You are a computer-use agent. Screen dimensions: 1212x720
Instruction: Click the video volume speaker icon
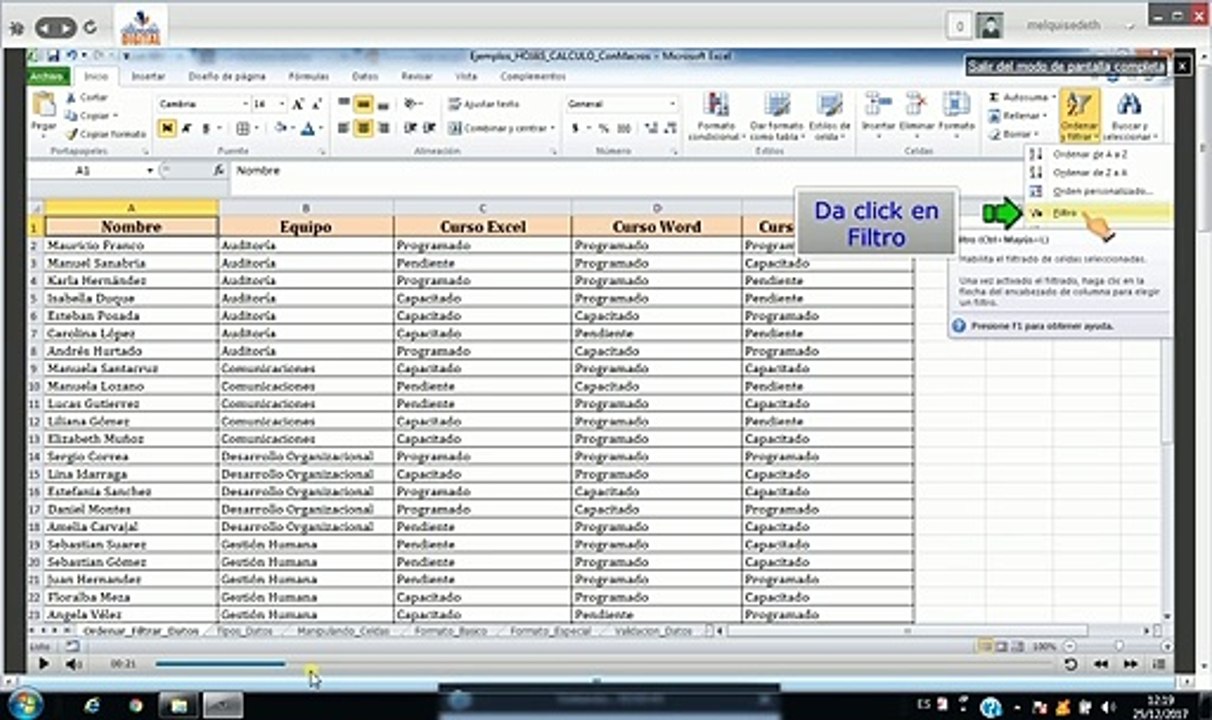[73, 663]
